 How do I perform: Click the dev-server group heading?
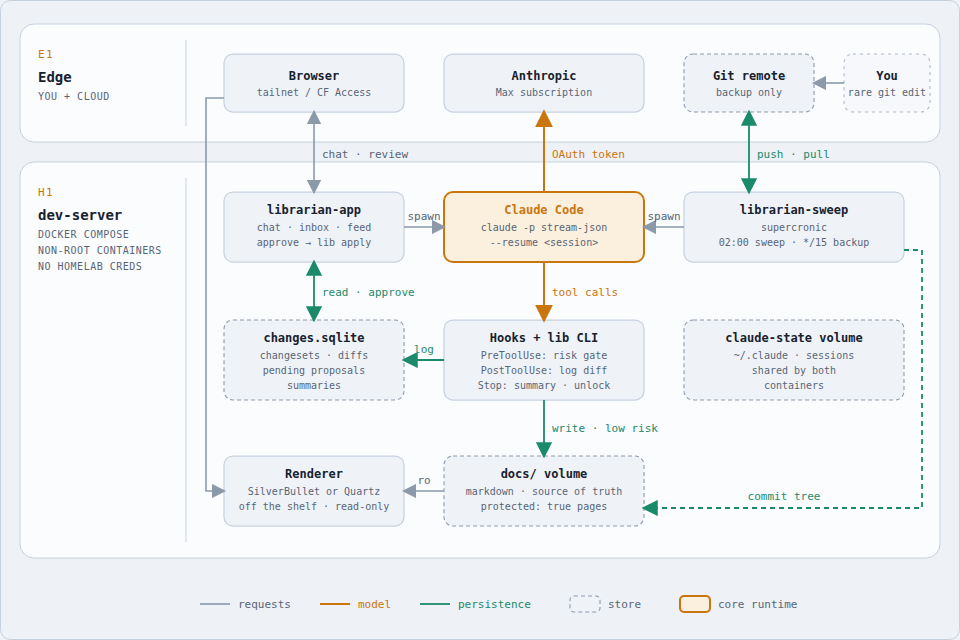pyautogui.click(x=80, y=215)
